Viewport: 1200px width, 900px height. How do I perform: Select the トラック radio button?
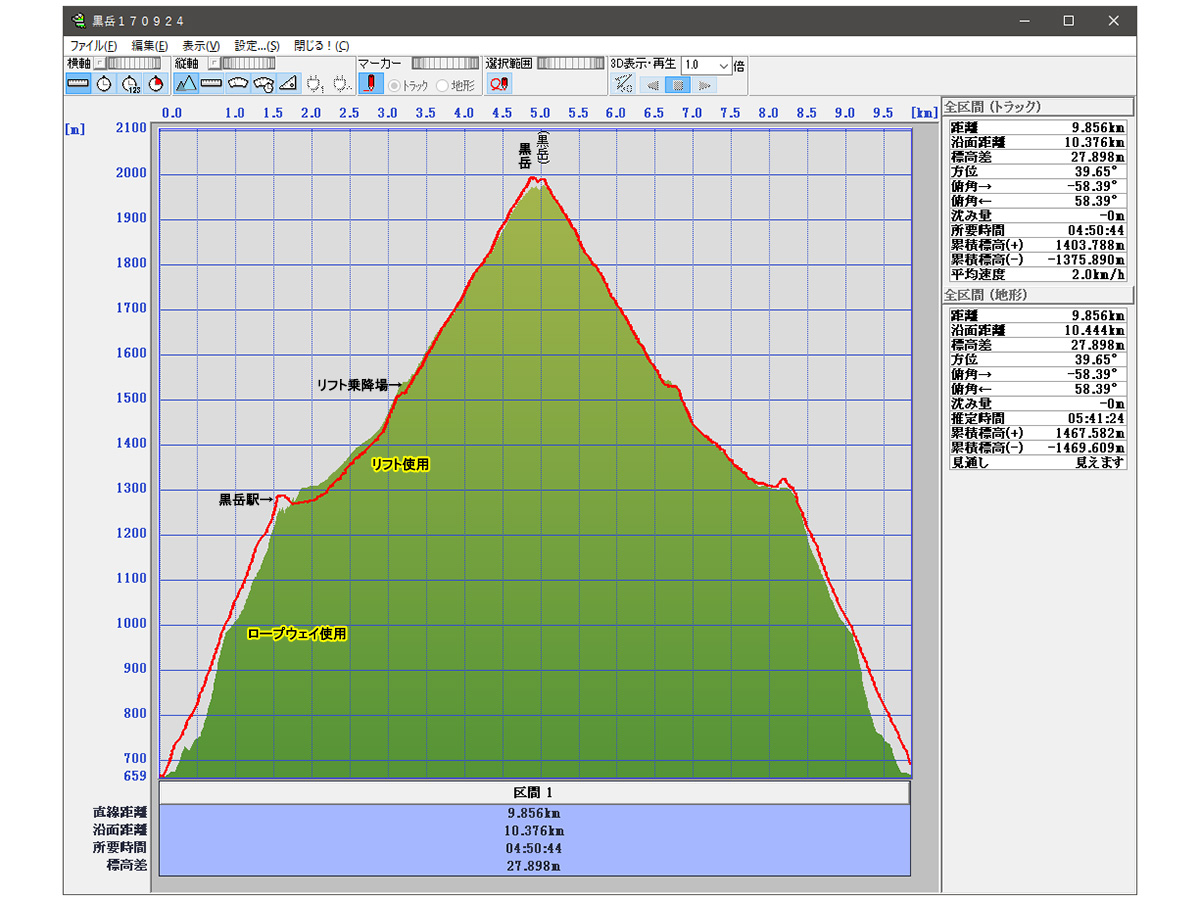396,85
